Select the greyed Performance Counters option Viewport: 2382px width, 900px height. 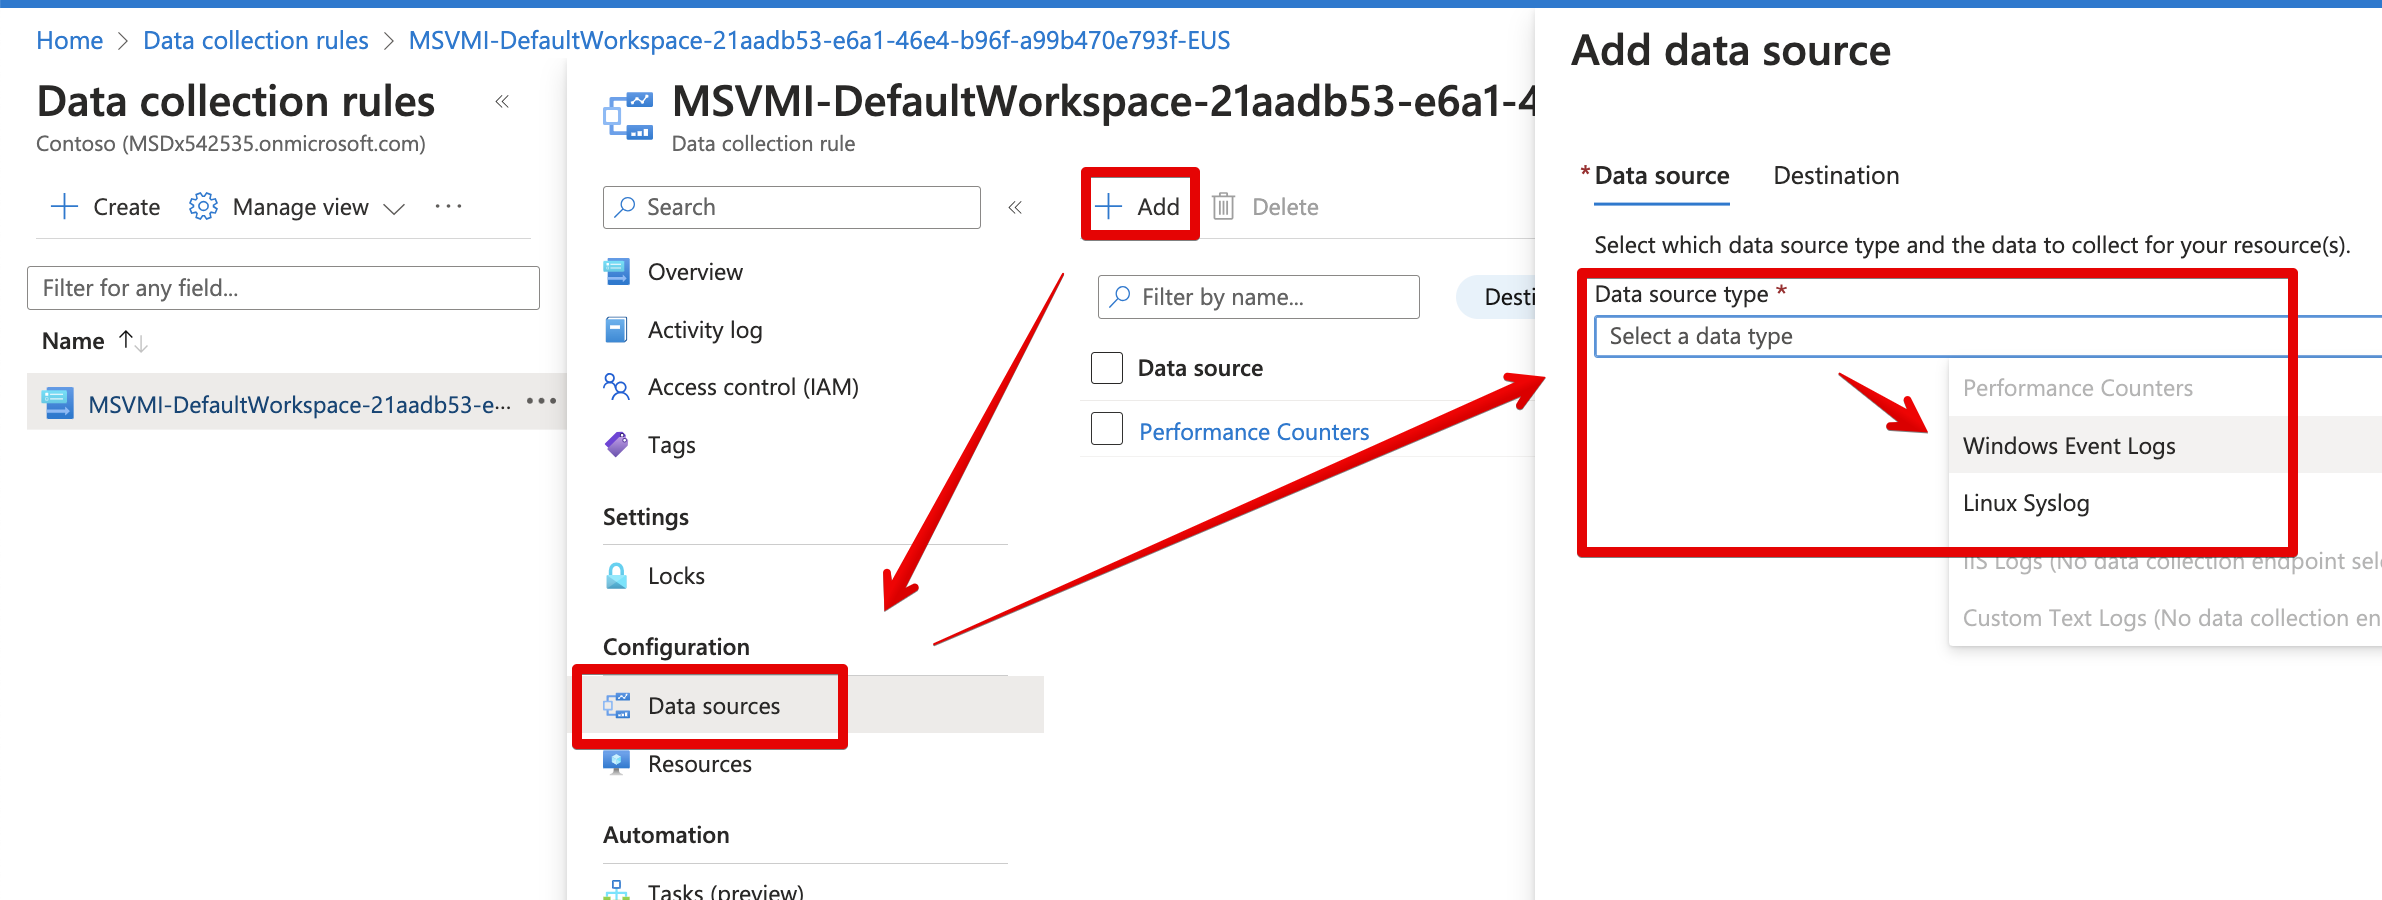tap(2165, 388)
